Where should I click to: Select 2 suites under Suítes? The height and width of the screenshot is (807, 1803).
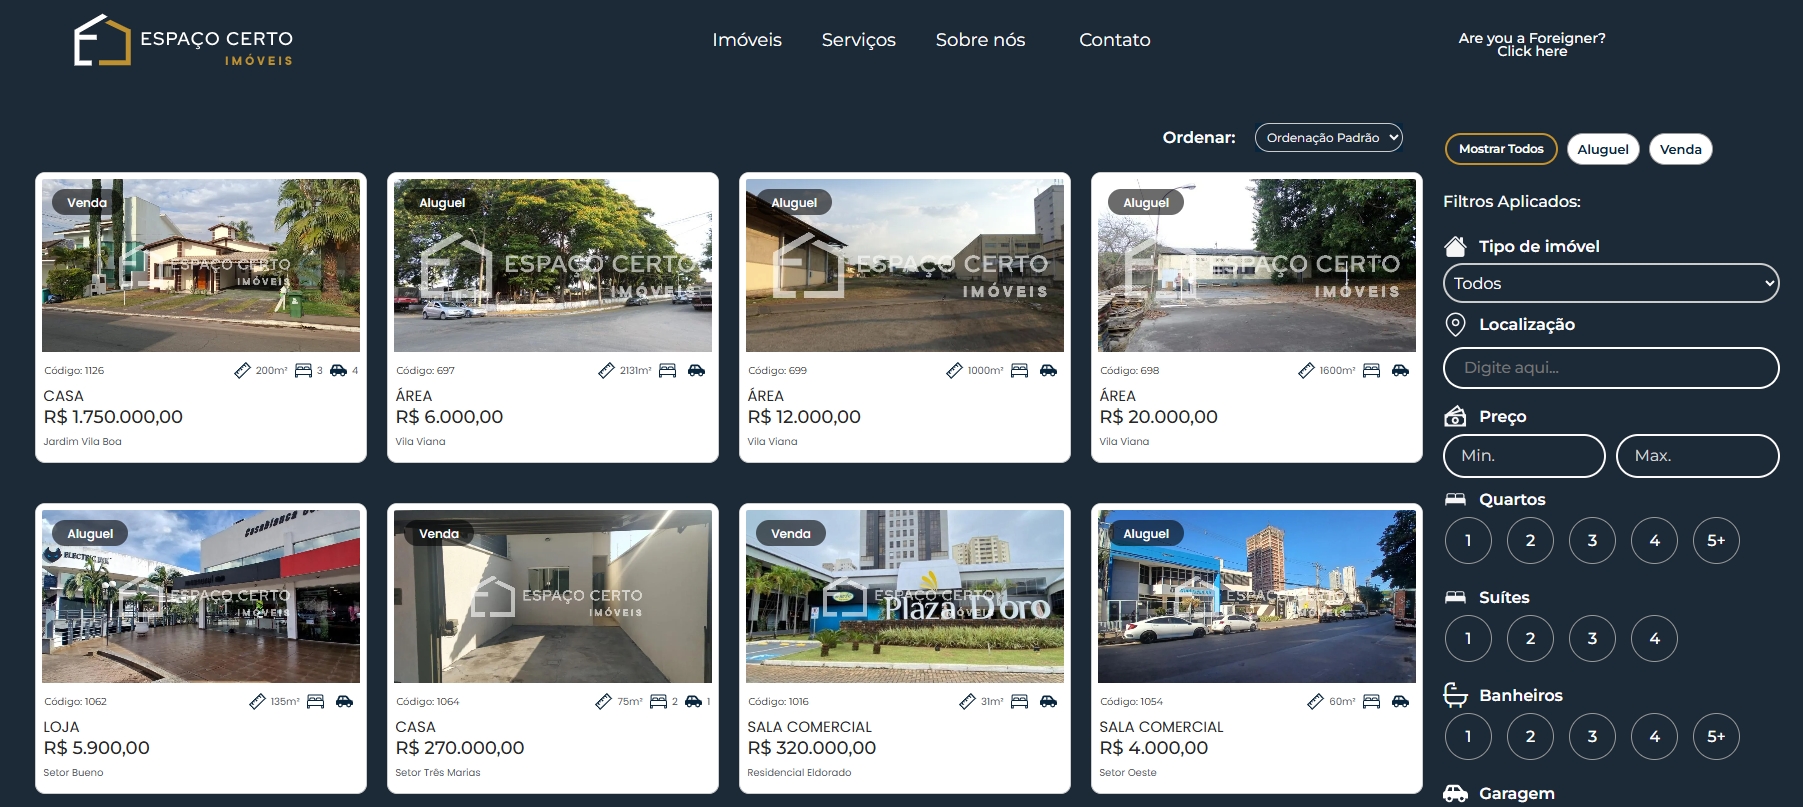1530,639
